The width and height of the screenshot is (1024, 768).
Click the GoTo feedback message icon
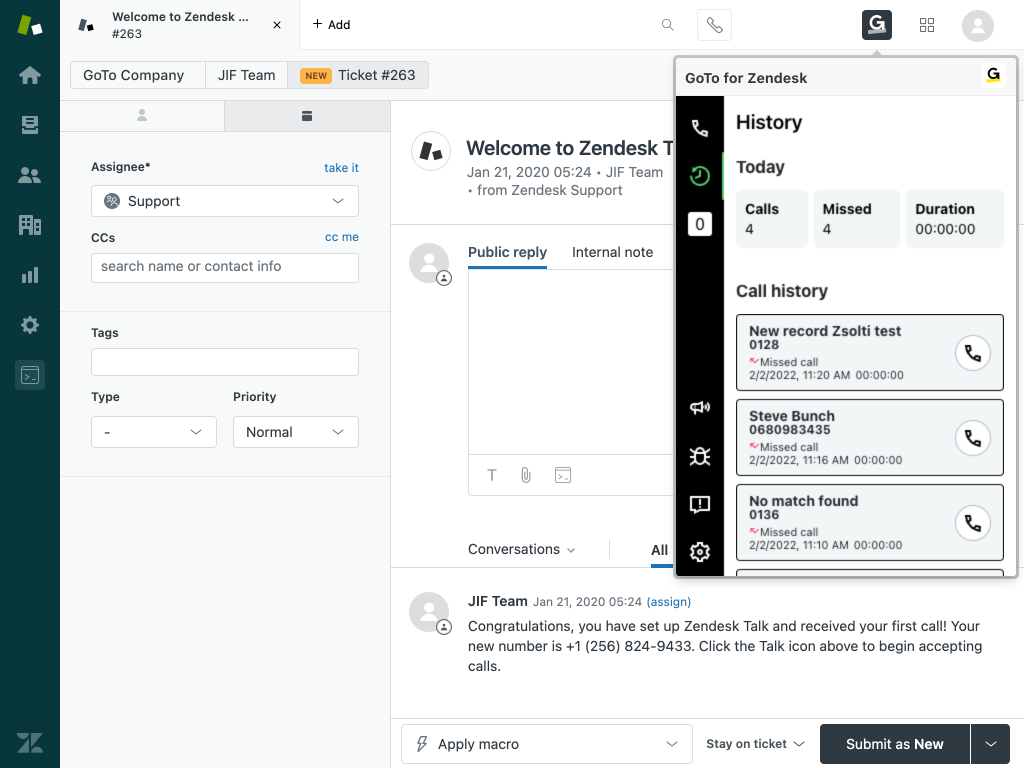(700, 504)
